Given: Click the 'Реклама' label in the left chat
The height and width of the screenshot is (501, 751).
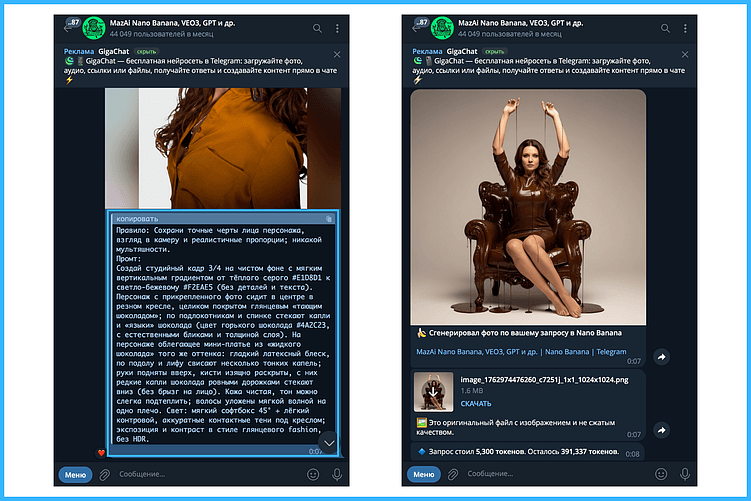Looking at the screenshot, I should (x=79, y=51).
